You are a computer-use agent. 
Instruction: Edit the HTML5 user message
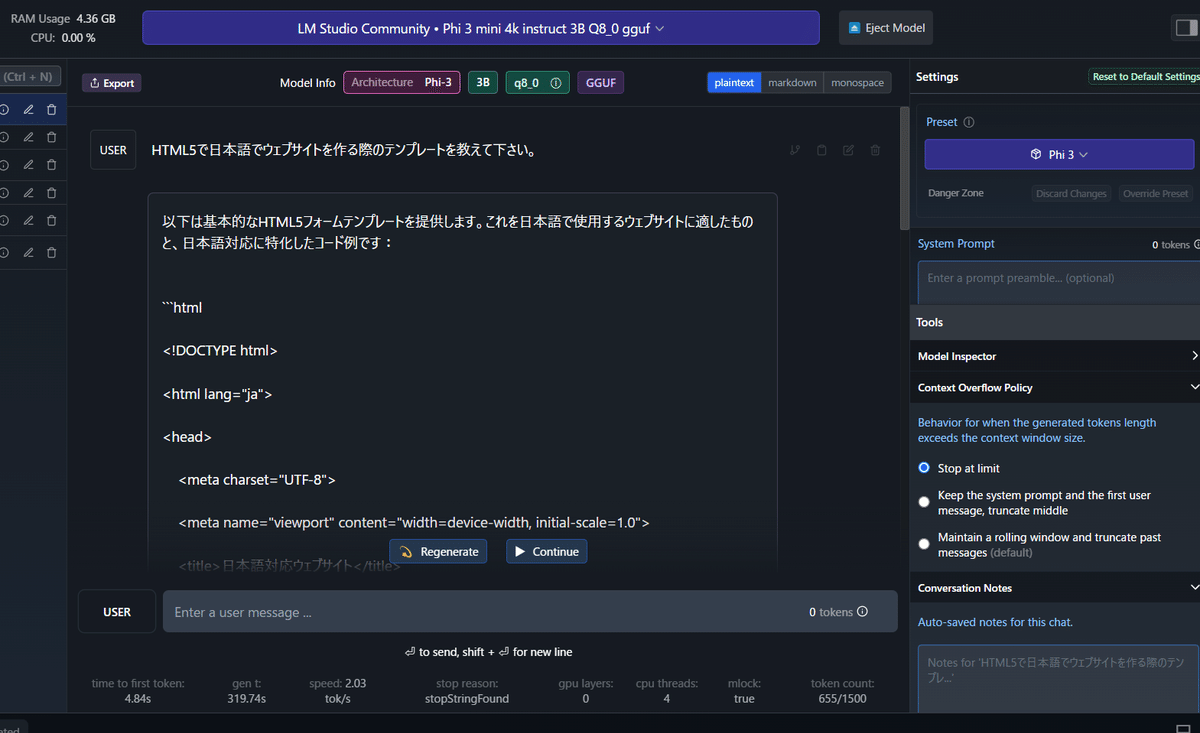[x=848, y=150]
